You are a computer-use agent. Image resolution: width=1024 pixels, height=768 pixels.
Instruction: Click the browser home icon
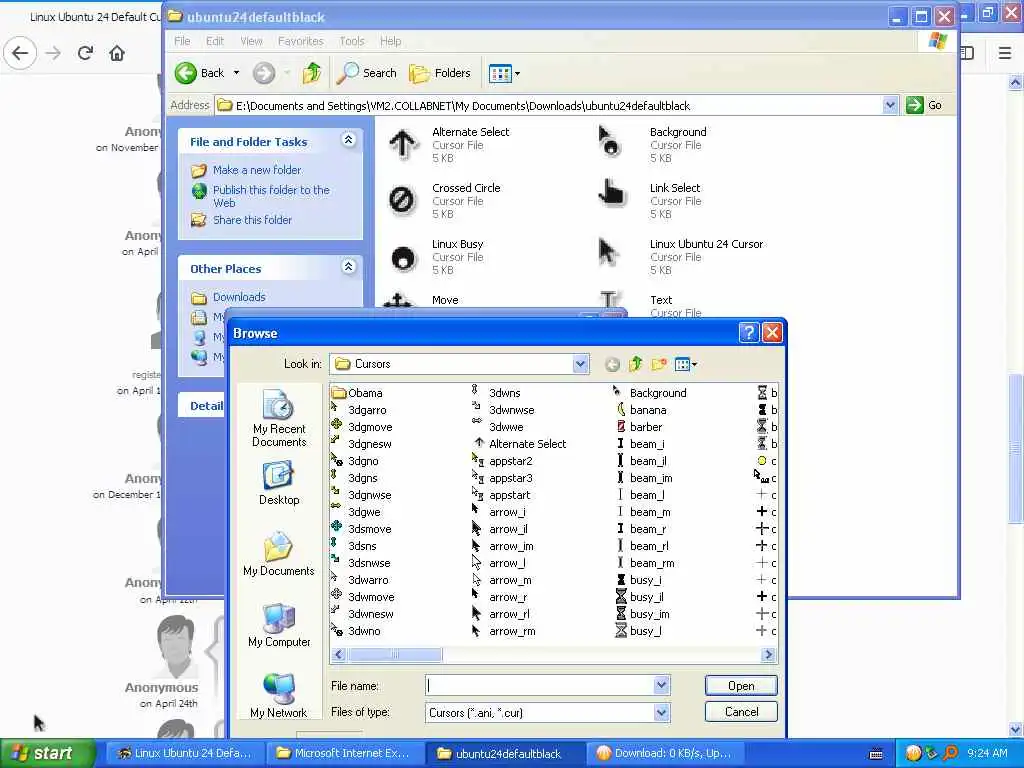(117, 53)
